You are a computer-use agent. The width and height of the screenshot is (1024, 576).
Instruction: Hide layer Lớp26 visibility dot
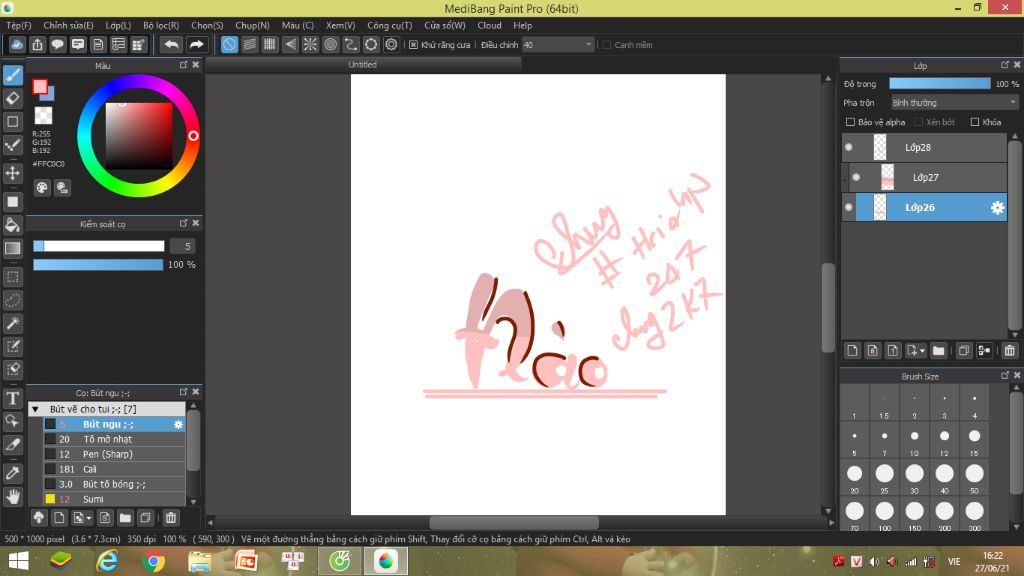coord(848,208)
